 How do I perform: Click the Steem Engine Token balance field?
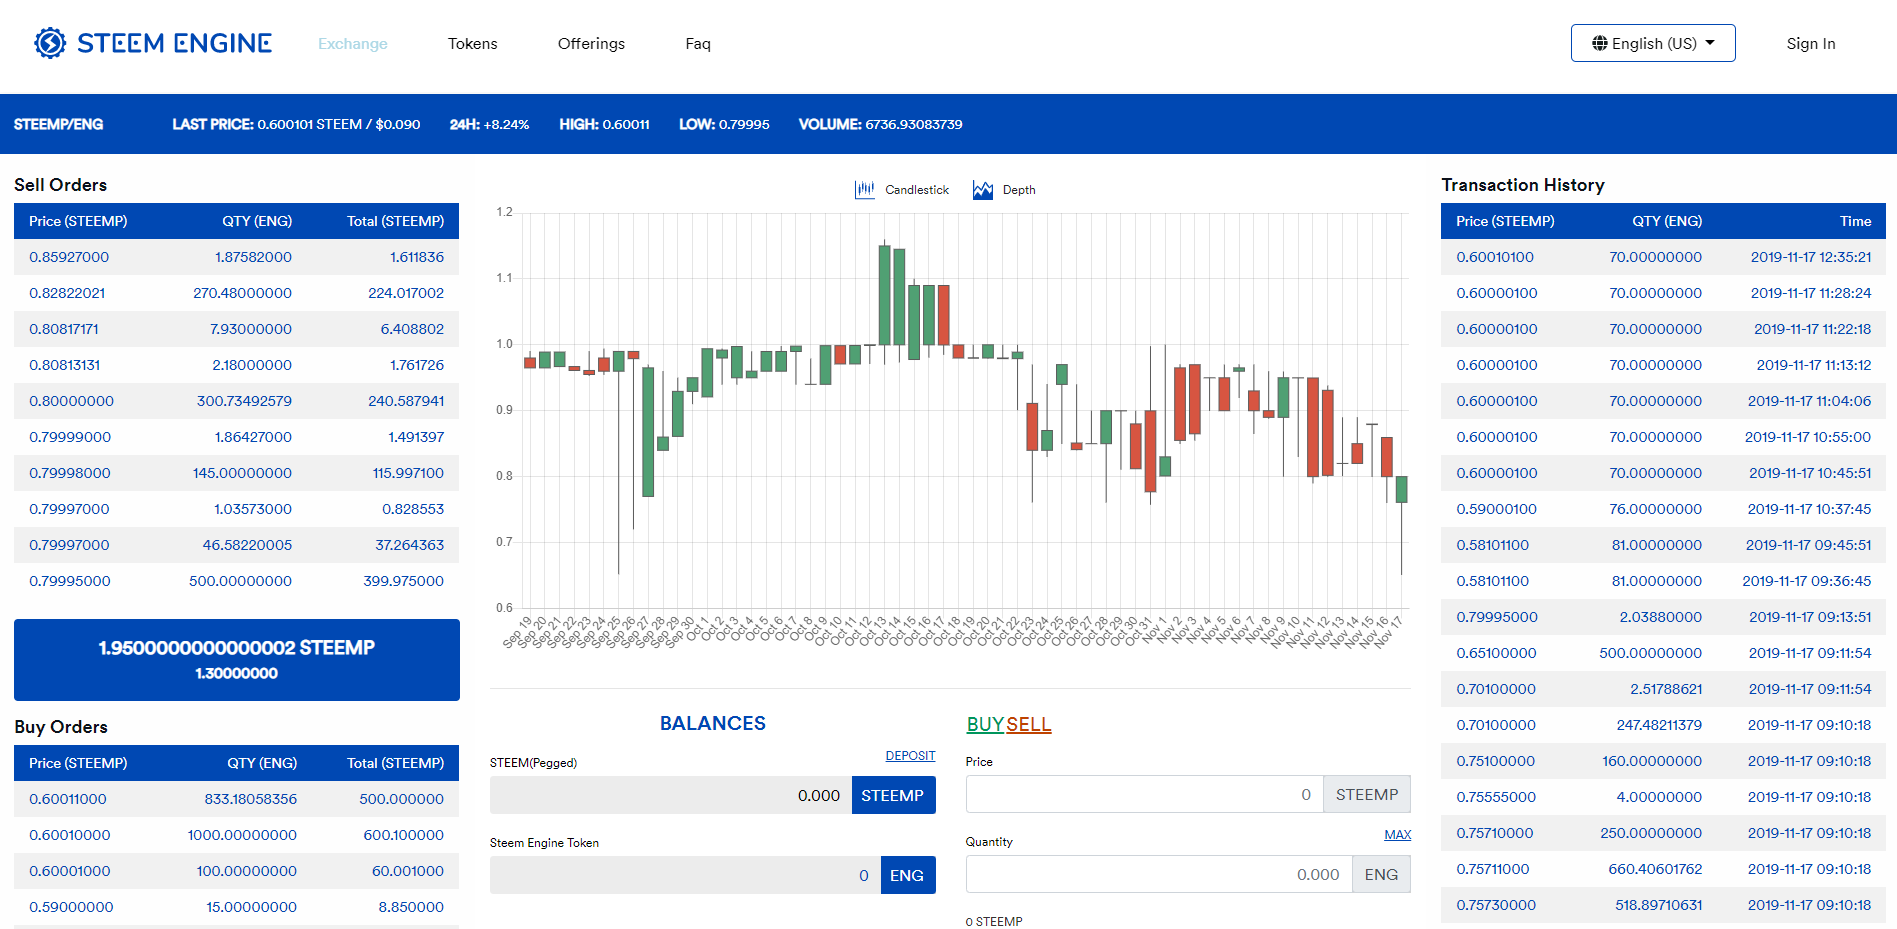click(685, 875)
